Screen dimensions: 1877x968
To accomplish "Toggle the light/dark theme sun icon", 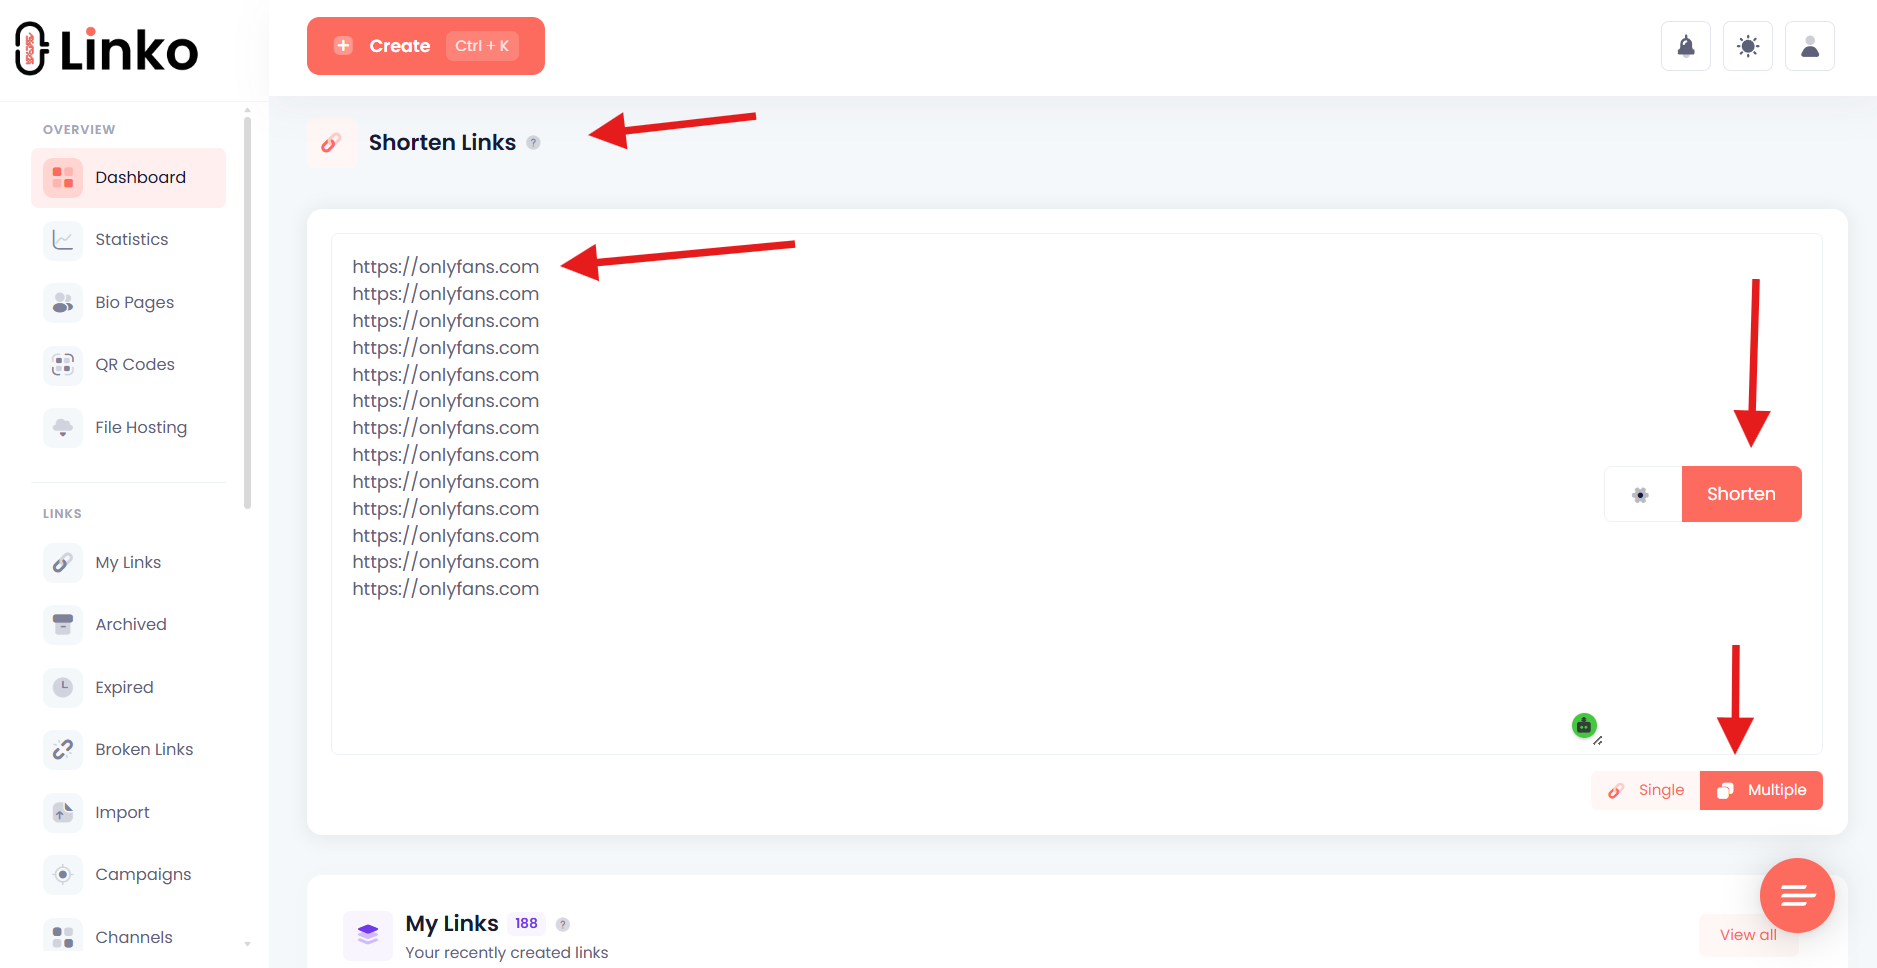I will [1748, 46].
